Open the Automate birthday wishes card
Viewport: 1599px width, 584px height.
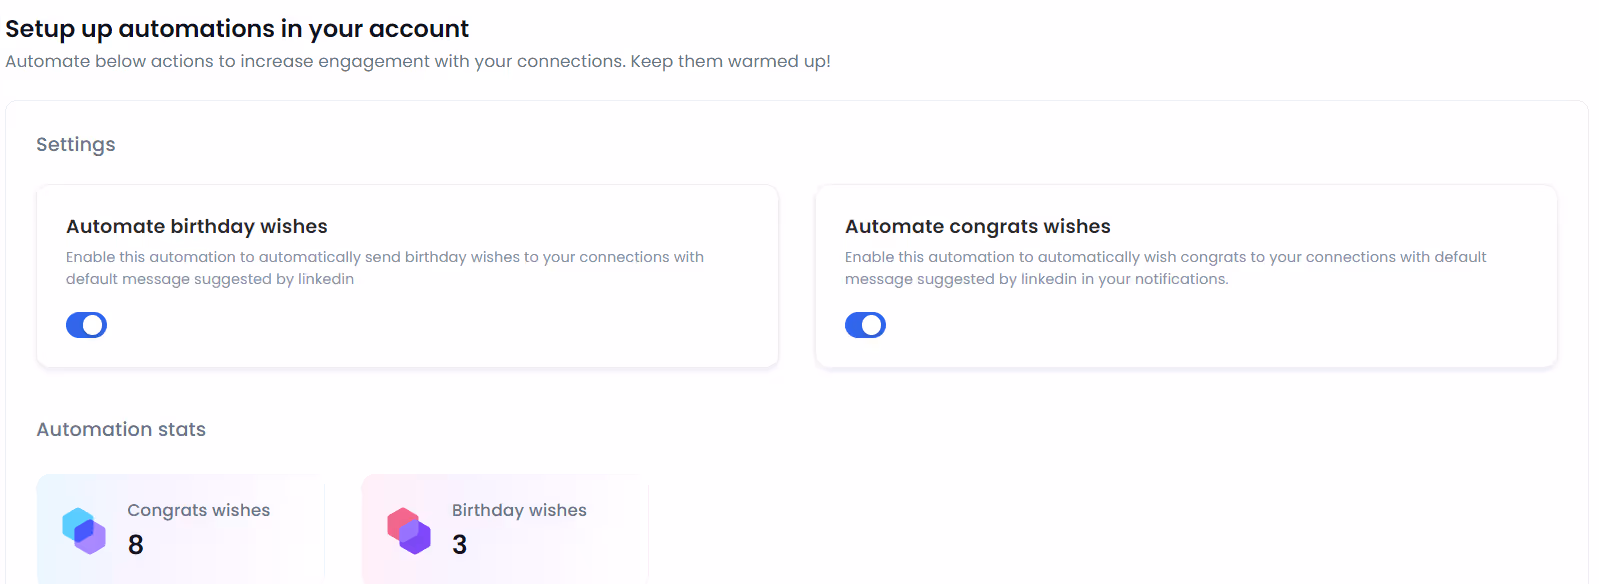pyautogui.click(x=407, y=276)
